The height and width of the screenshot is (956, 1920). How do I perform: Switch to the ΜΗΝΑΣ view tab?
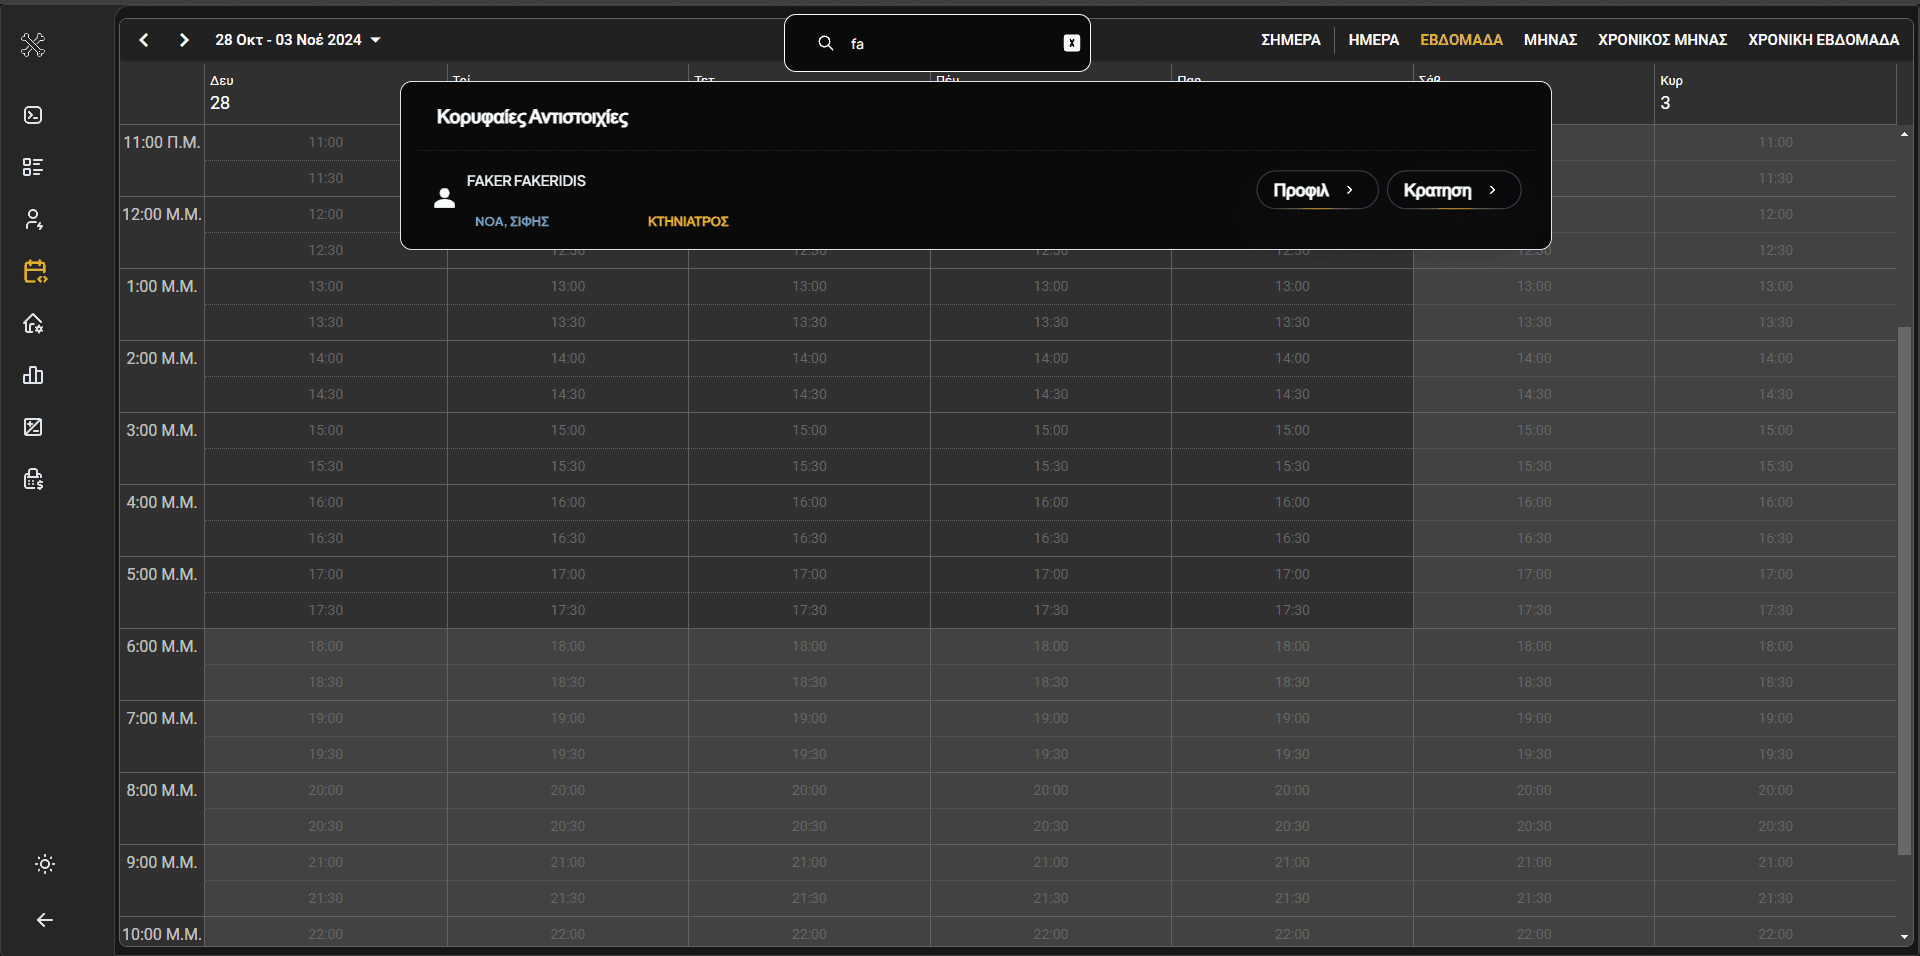pos(1549,40)
